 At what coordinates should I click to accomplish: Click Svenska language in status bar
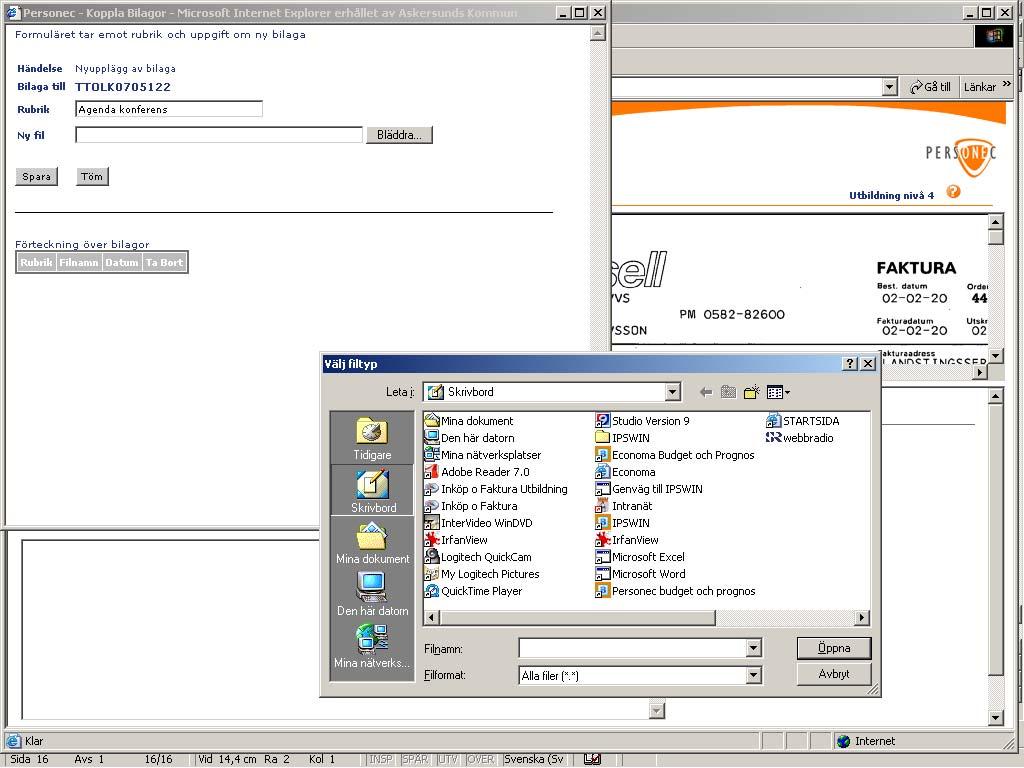[x=534, y=759]
